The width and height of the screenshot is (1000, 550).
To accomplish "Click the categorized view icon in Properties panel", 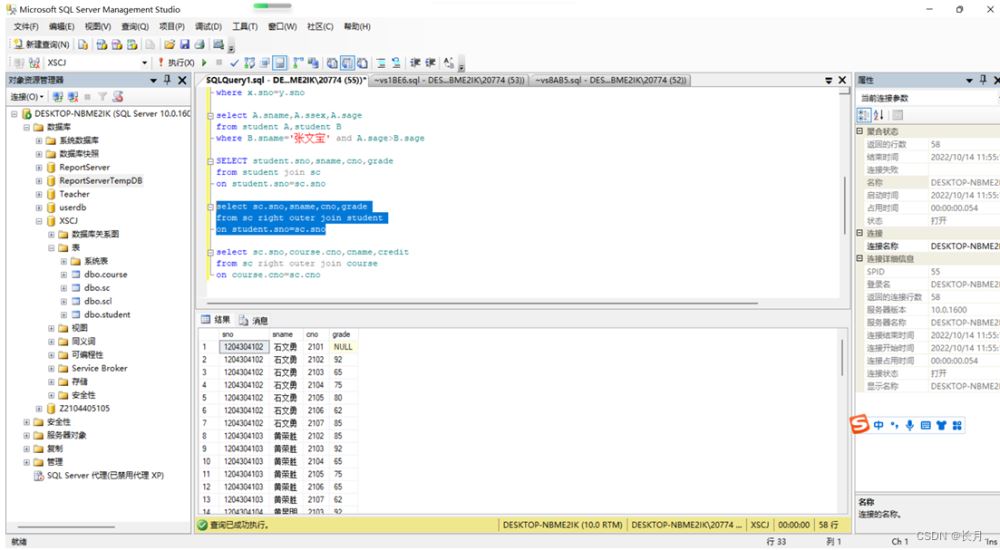I will click(864, 115).
